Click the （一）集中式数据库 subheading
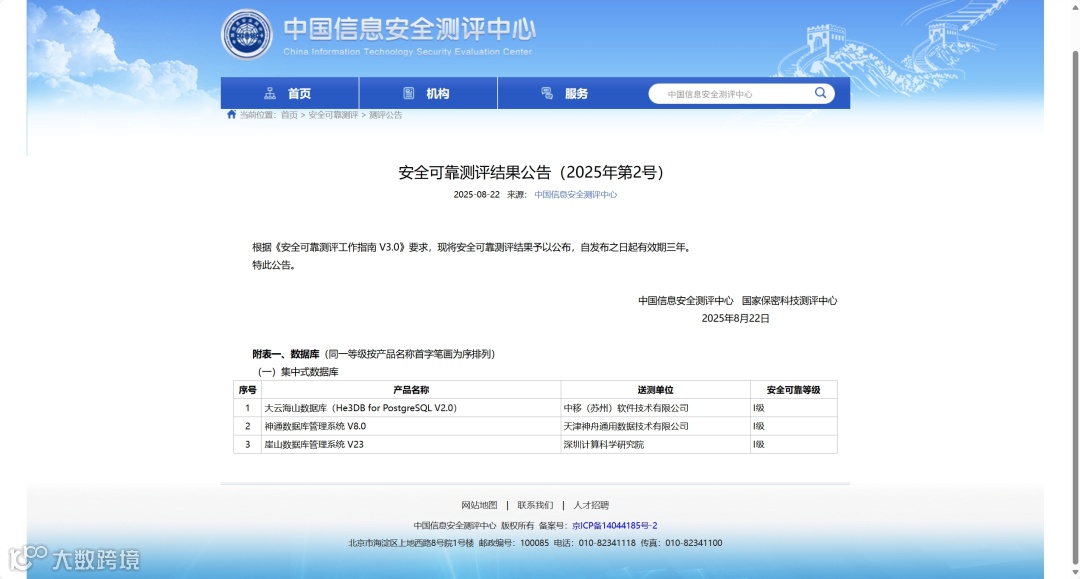Screen dimensions: 1080x579 tap(298, 372)
